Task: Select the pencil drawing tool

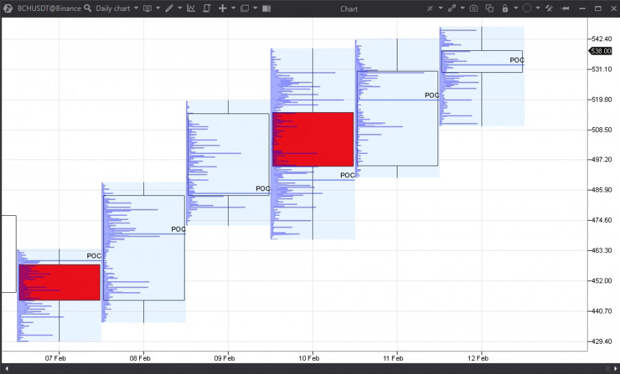Action: pos(169,8)
